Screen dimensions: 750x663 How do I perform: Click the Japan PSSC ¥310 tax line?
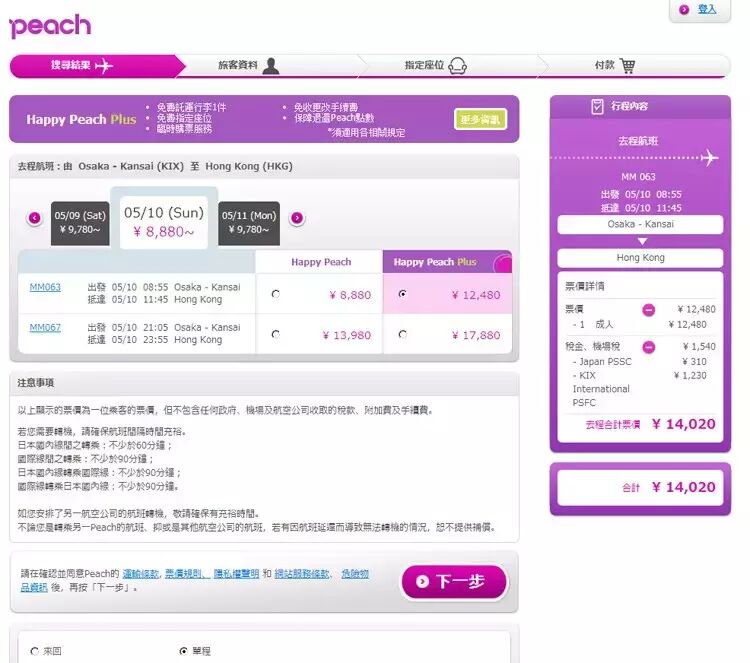click(640, 362)
